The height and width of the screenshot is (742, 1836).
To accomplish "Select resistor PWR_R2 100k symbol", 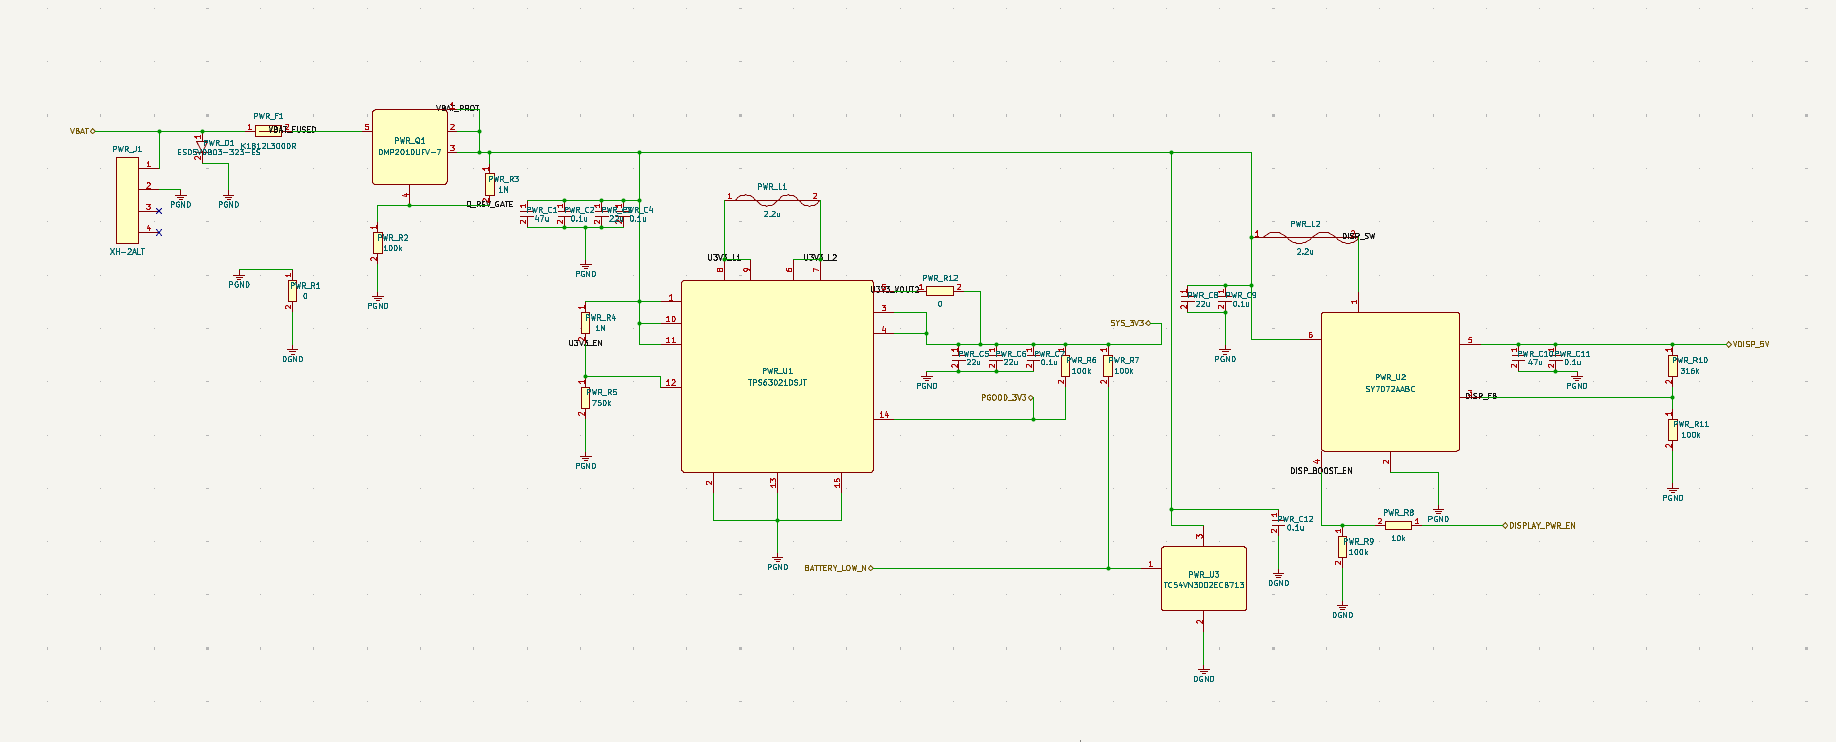I will (x=378, y=242).
